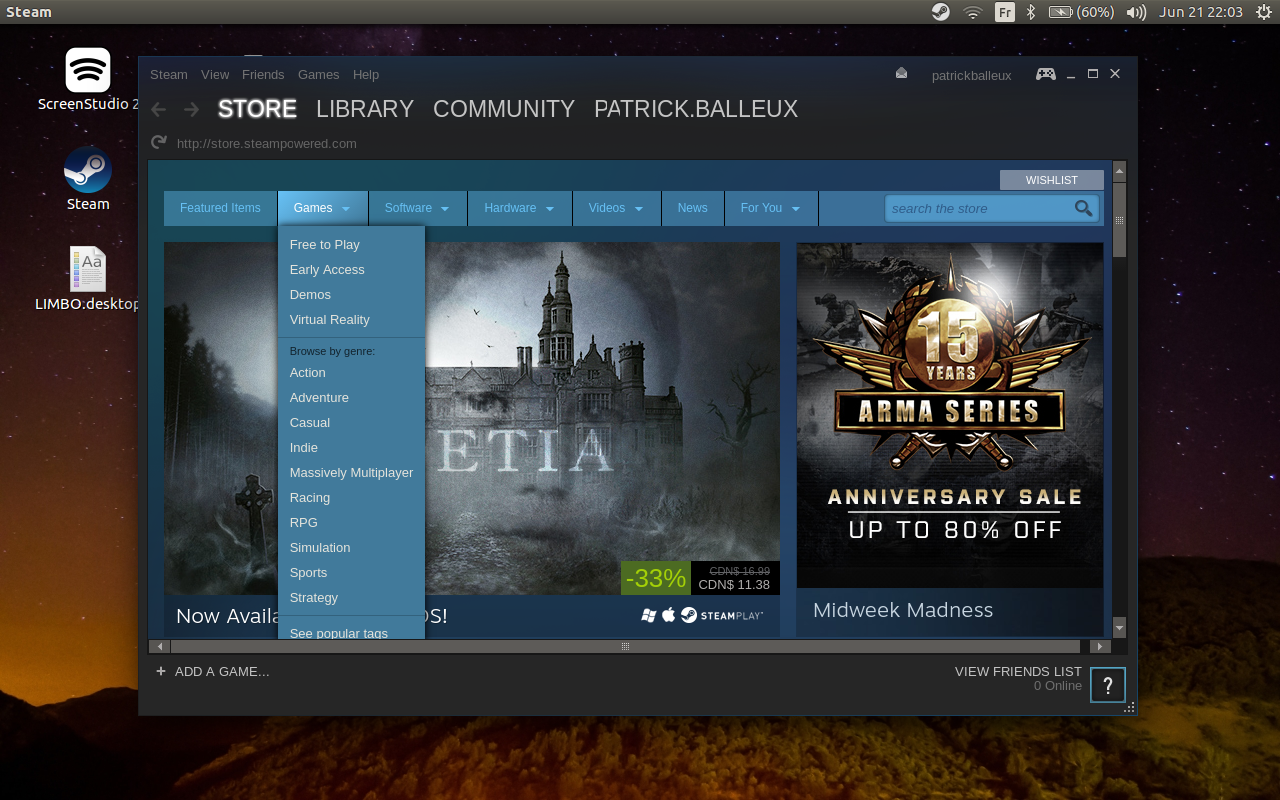This screenshot has width=1280, height=800.
Task: Click ADD A GAME... button
Action: point(222,671)
